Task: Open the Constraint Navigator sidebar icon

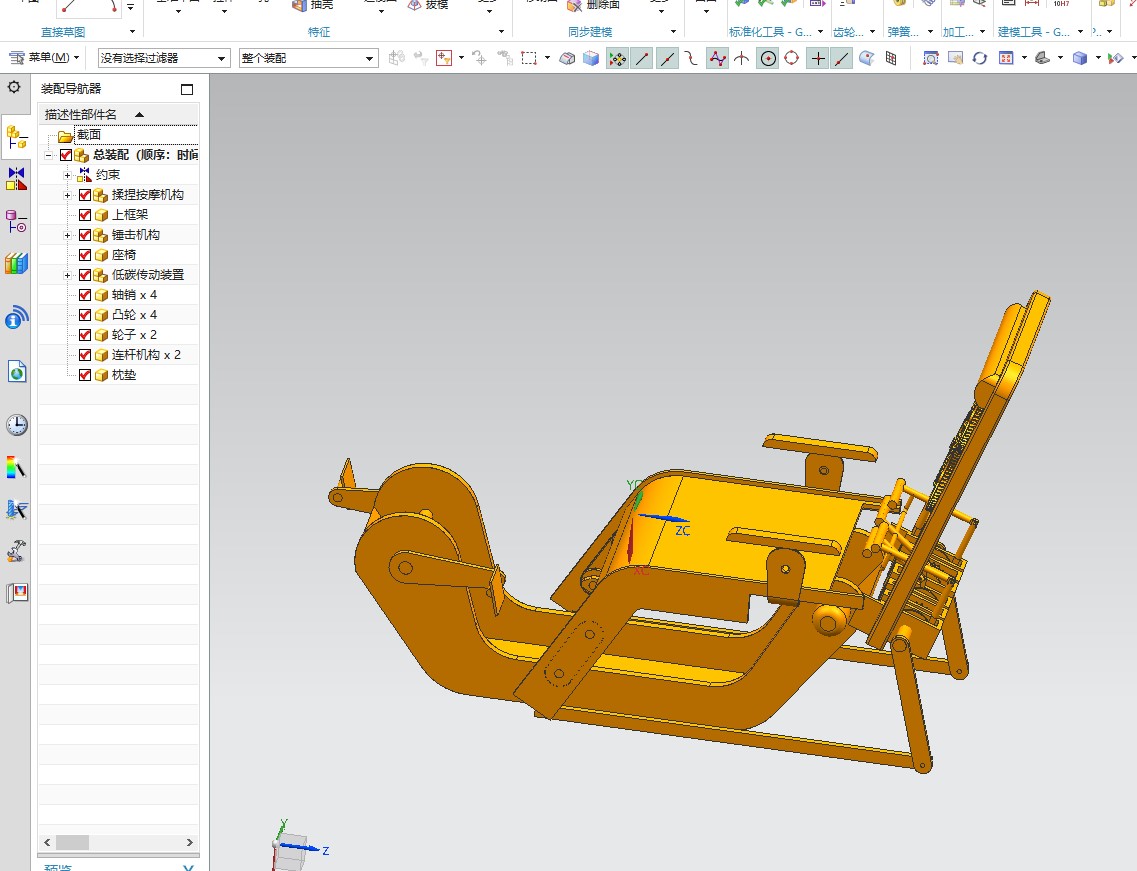Action: pos(16,178)
